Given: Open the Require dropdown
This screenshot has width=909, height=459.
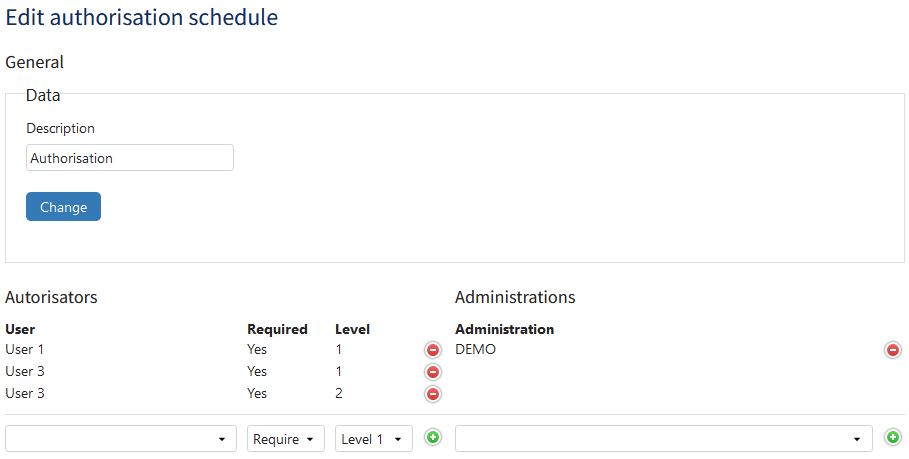Looking at the screenshot, I should tap(286, 439).
